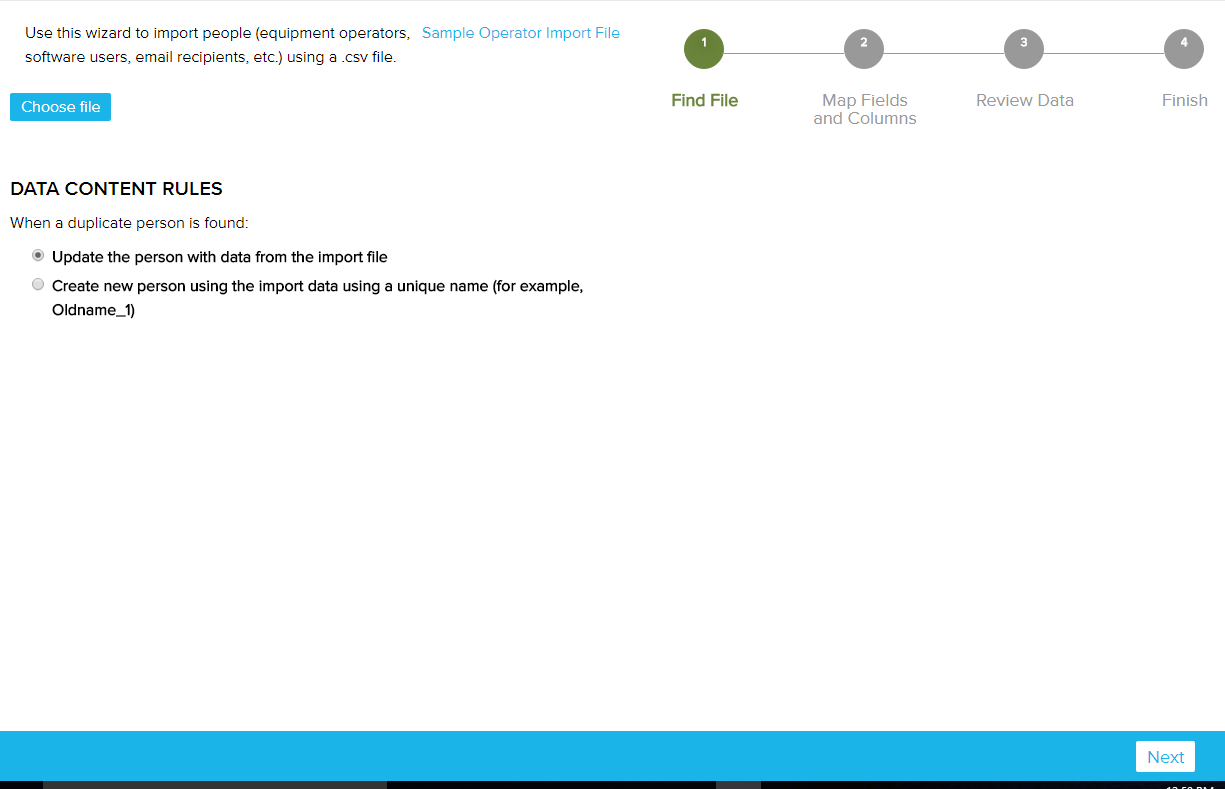Select 'Update the person with data' option
The height and width of the screenshot is (789, 1225).
[37, 255]
